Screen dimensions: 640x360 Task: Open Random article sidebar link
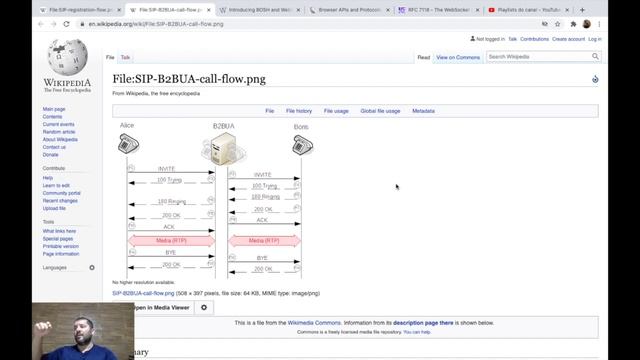pyautogui.click(x=59, y=132)
